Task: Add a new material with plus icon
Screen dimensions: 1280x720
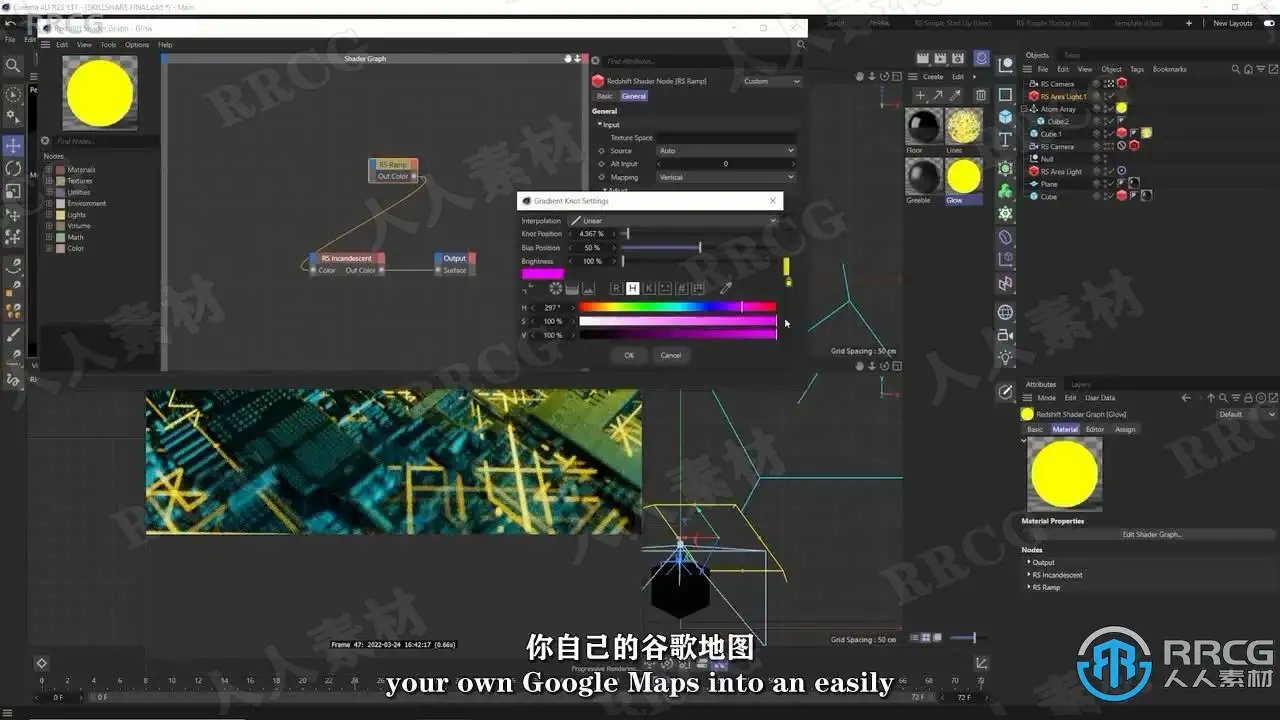Action: tap(921, 96)
